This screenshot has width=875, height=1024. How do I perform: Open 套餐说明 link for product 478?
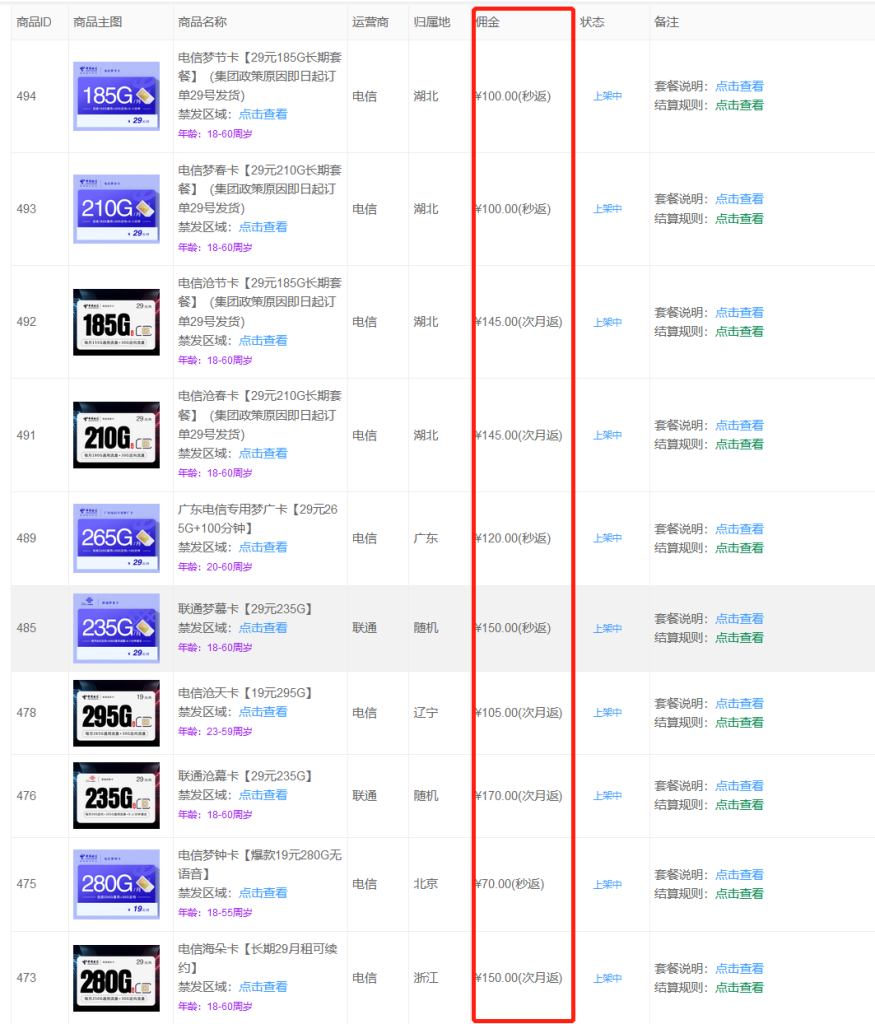pos(739,703)
